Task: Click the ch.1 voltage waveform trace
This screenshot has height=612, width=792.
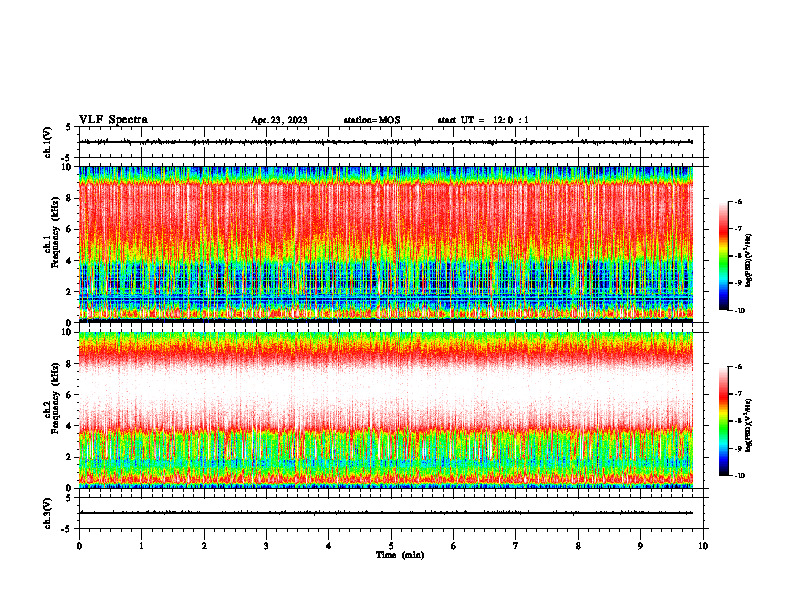Action: pyautogui.click(x=386, y=142)
